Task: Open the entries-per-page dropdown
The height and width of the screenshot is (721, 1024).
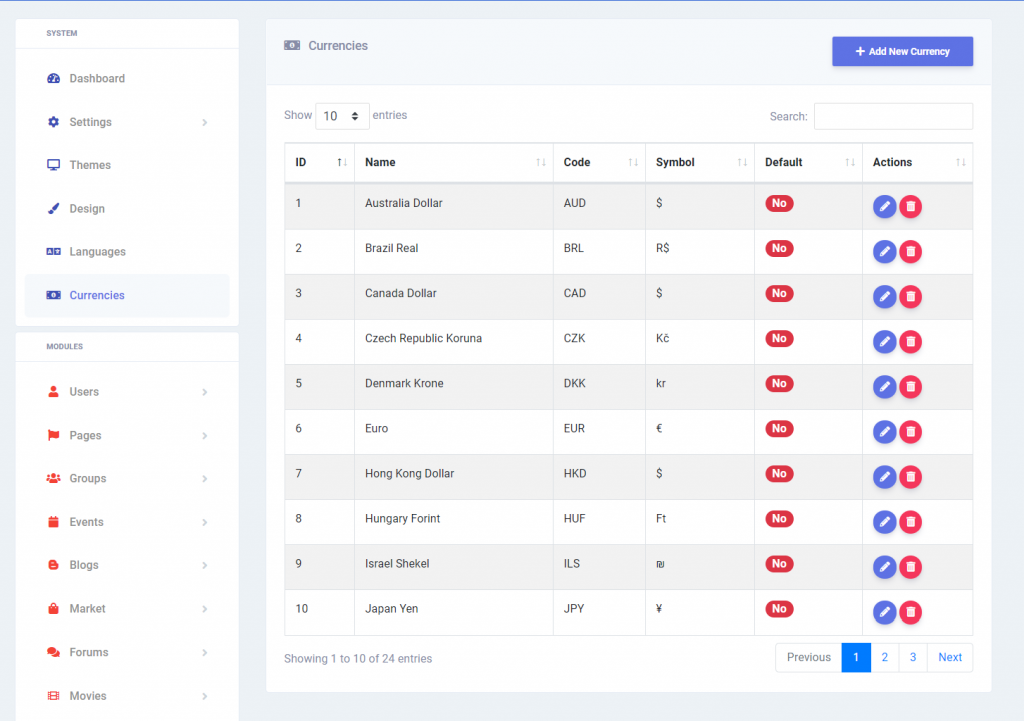Action: (342, 116)
